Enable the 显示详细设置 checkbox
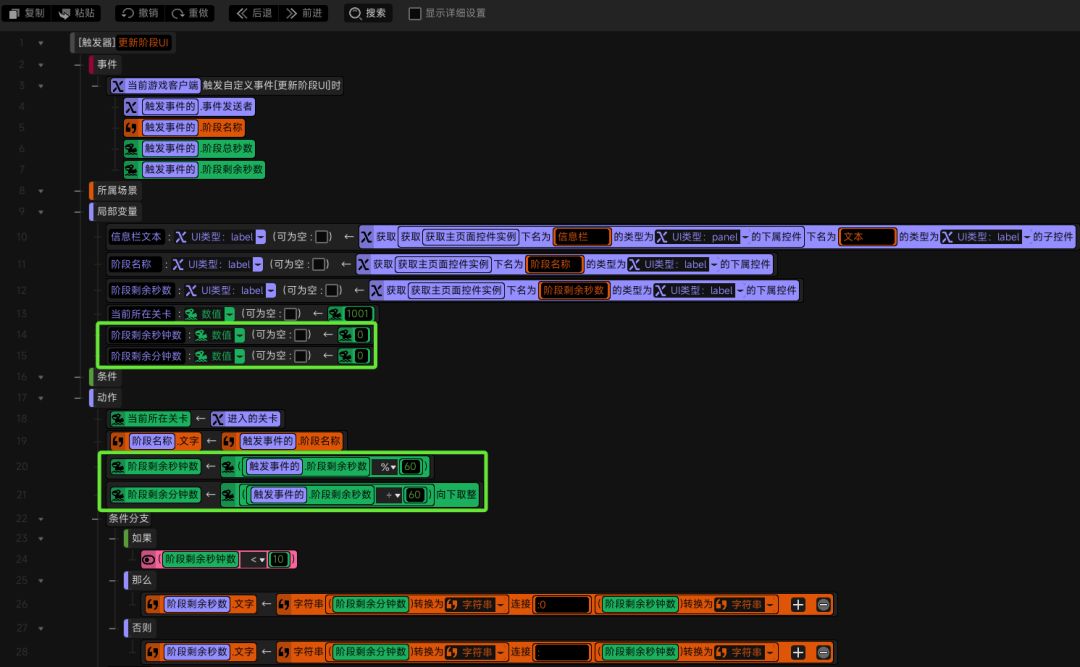This screenshot has height=667, width=1080. (x=415, y=13)
